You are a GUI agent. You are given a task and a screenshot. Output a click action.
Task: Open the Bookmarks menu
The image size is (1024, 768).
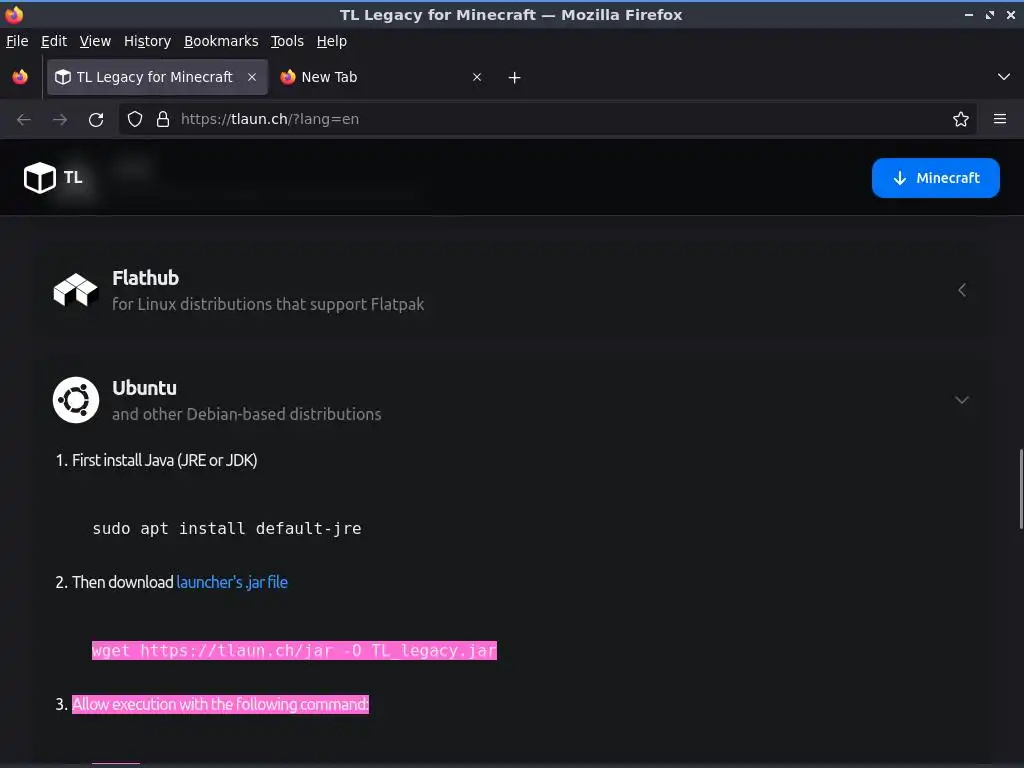(221, 41)
